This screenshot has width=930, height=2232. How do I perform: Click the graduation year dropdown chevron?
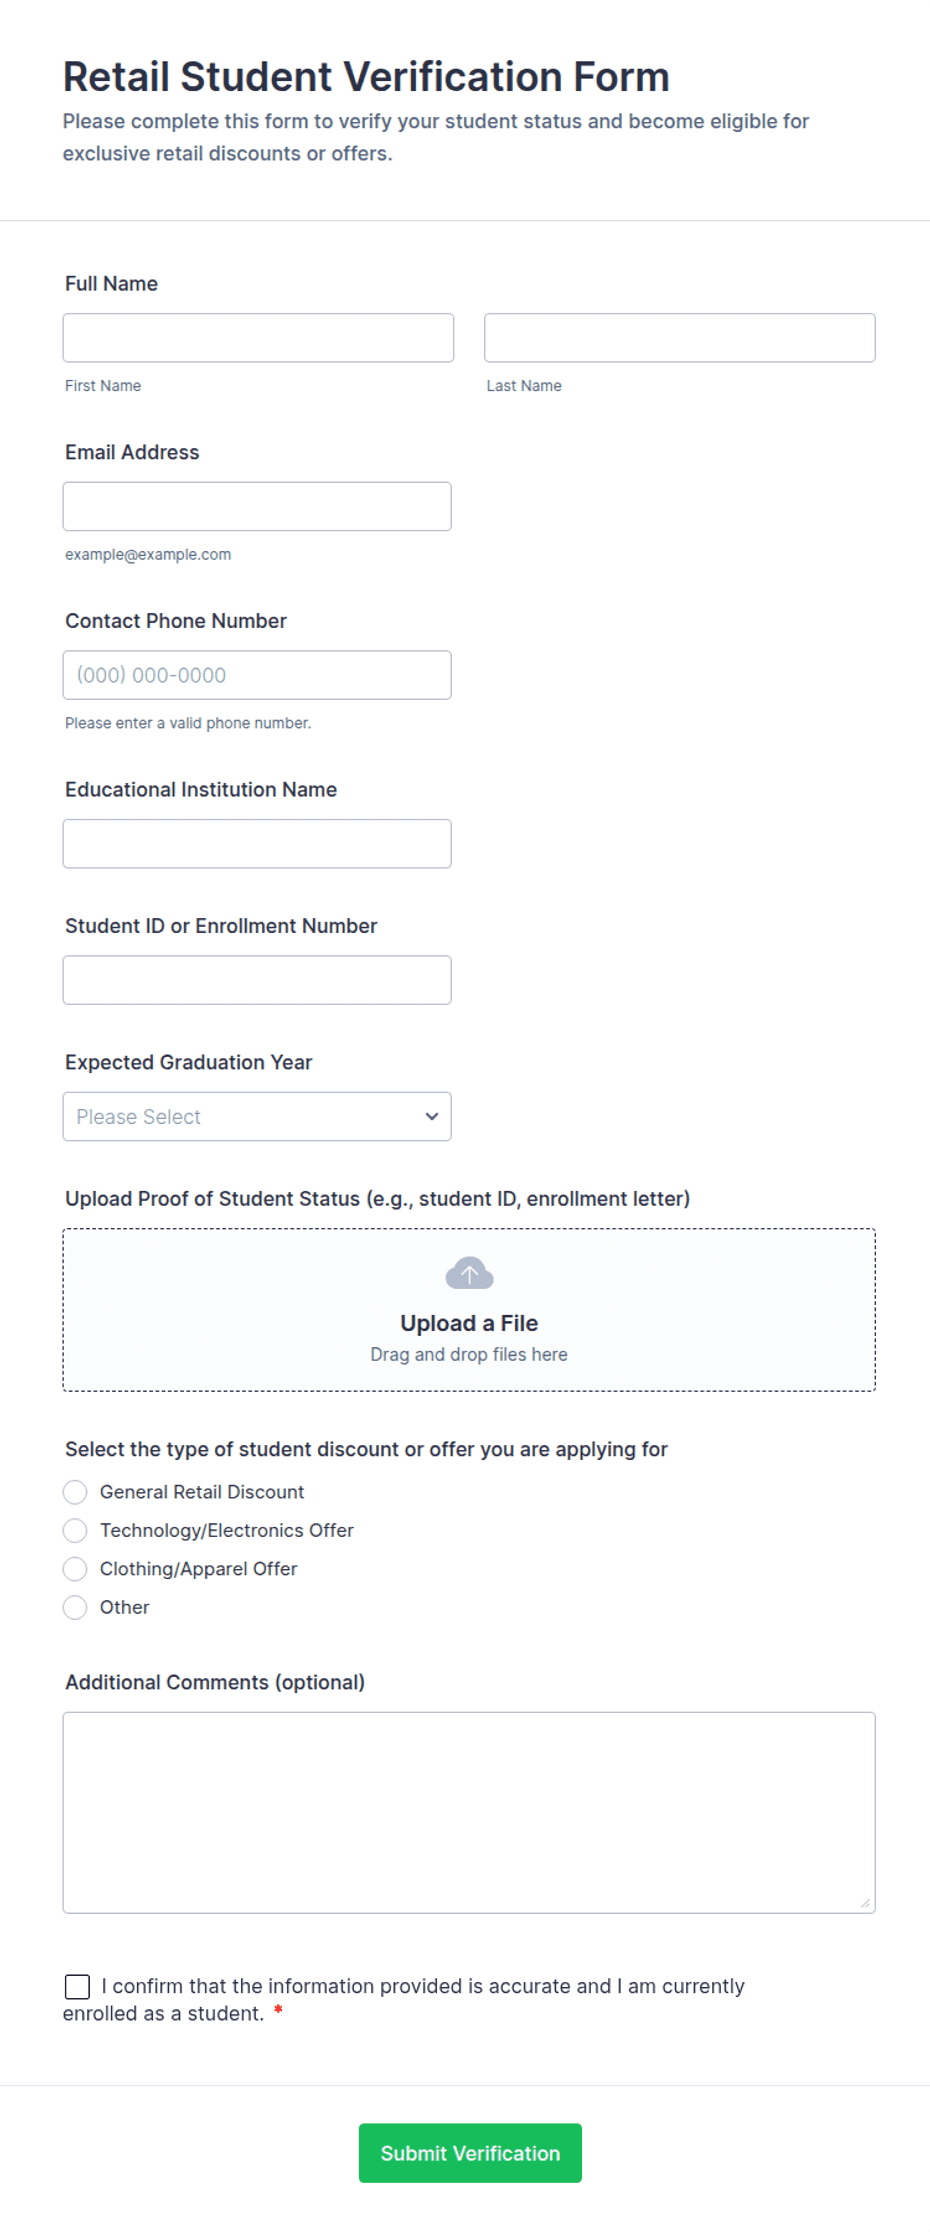point(432,1116)
